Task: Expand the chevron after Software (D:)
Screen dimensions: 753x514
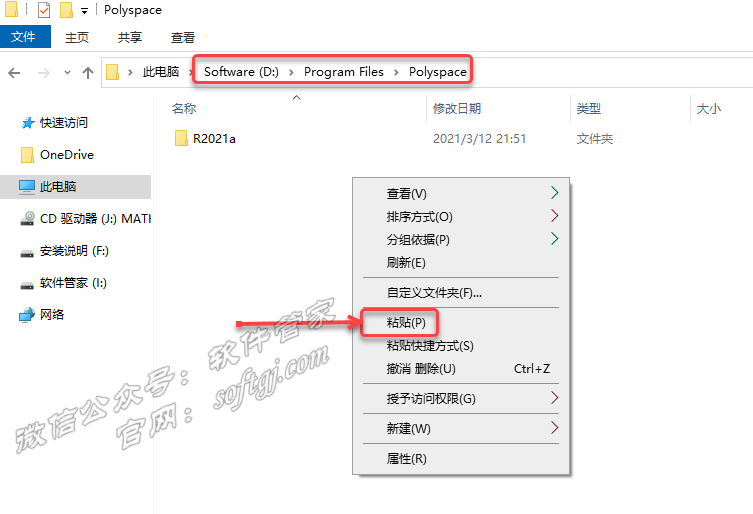Action: pyautogui.click(x=291, y=73)
